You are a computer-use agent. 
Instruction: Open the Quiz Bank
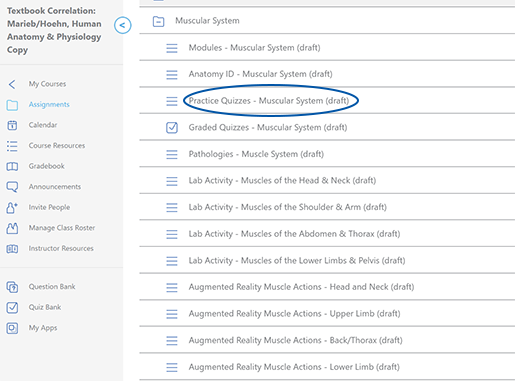point(45,307)
